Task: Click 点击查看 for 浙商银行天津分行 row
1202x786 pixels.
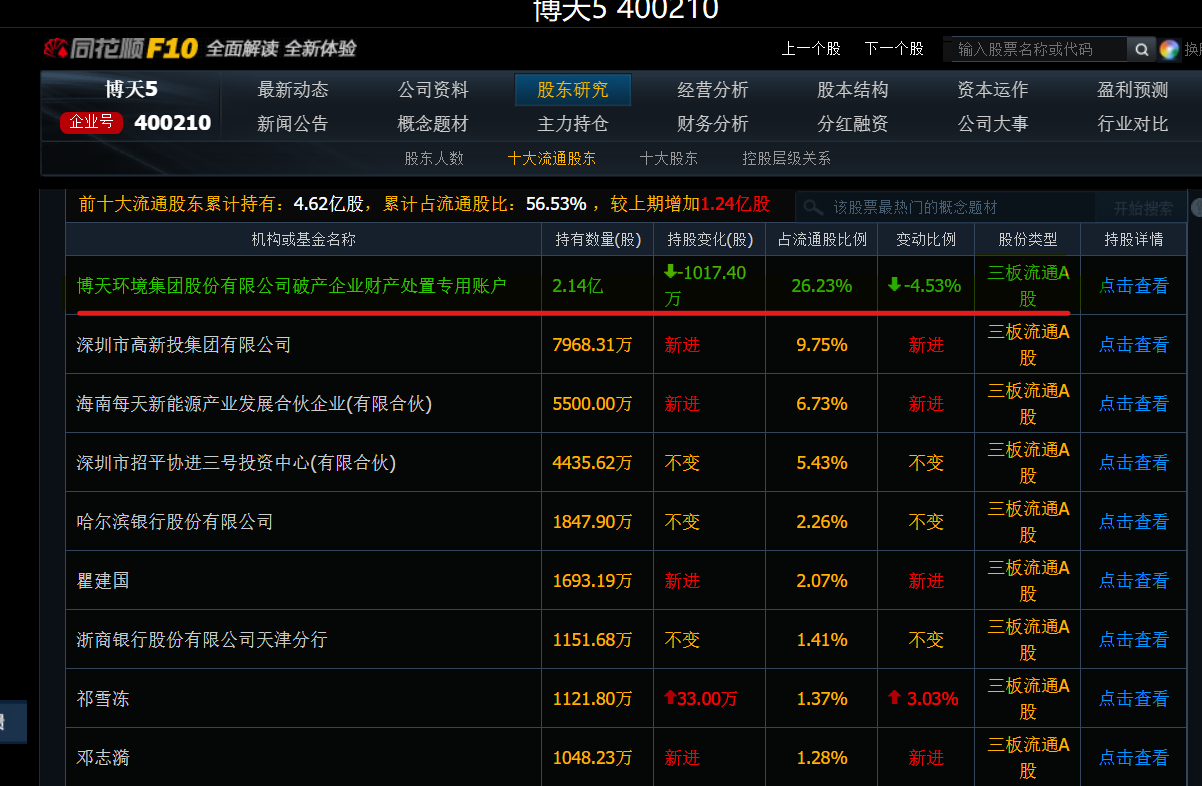Action: point(1134,640)
